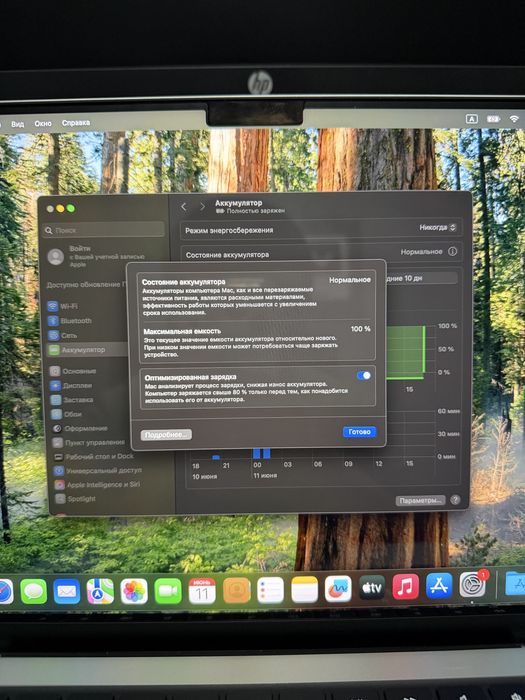Image resolution: width=525 pixels, height=700 pixels.
Task: Select Основные in the settings sidebar
Action: pos(73,371)
